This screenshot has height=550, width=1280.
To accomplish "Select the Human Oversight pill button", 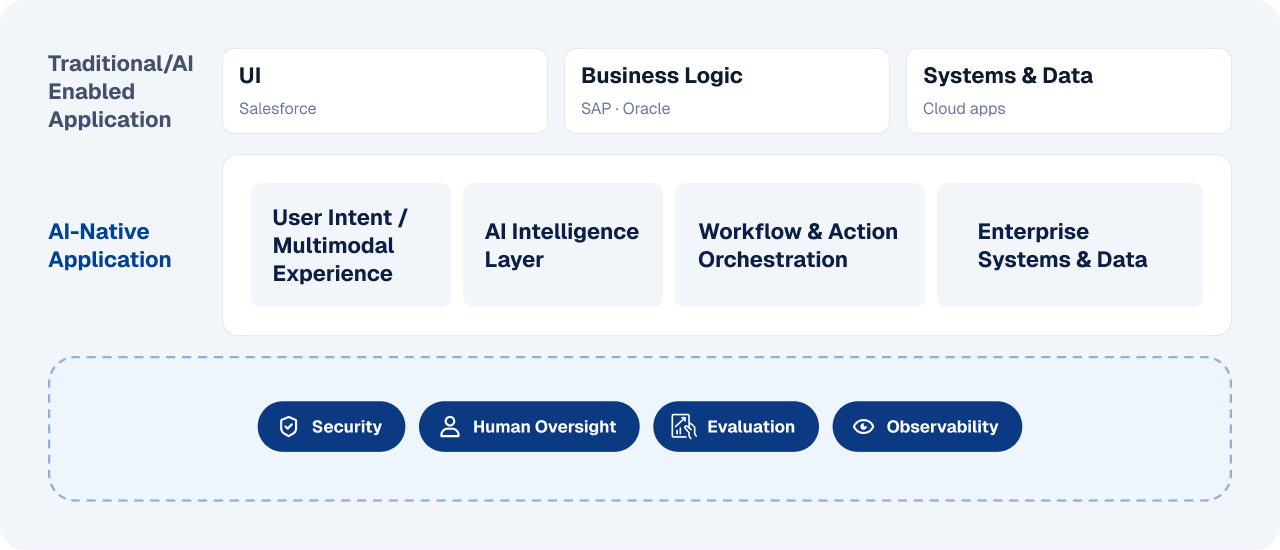I will [529, 427].
